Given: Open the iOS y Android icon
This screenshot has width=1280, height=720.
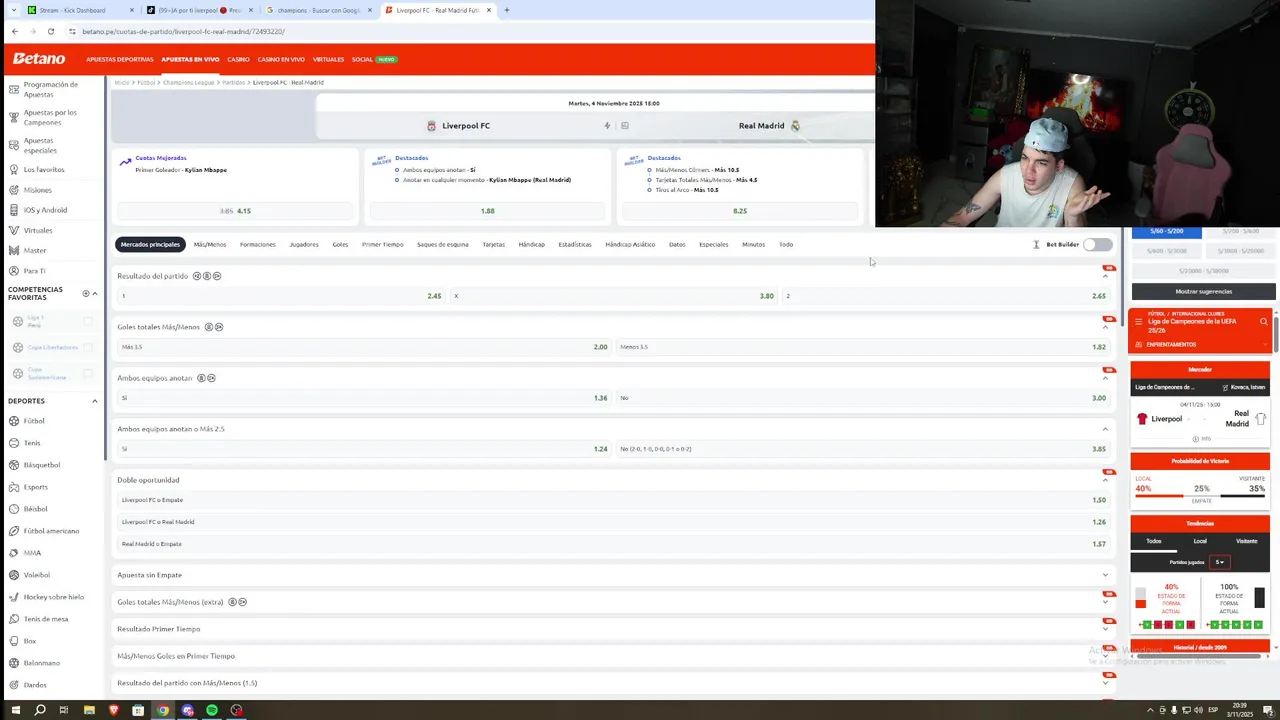Looking at the screenshot, I should pyautogui.click(x=14, y=210).
